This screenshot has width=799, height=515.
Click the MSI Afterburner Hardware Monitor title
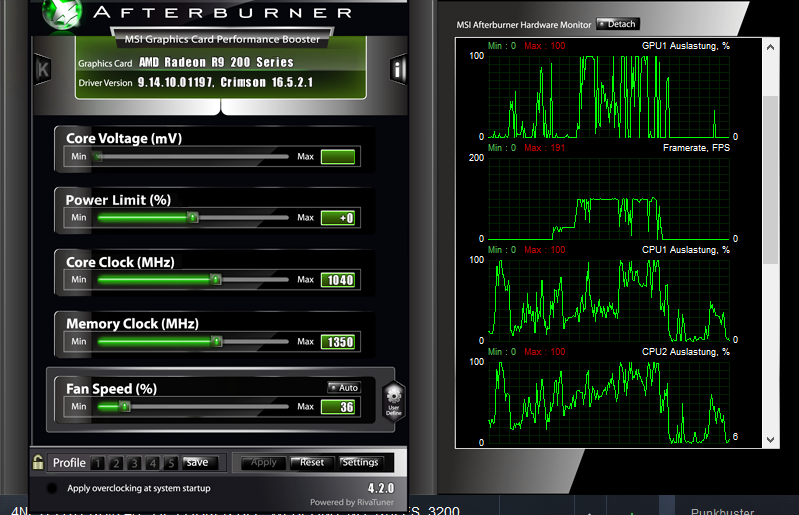(523, 24)
